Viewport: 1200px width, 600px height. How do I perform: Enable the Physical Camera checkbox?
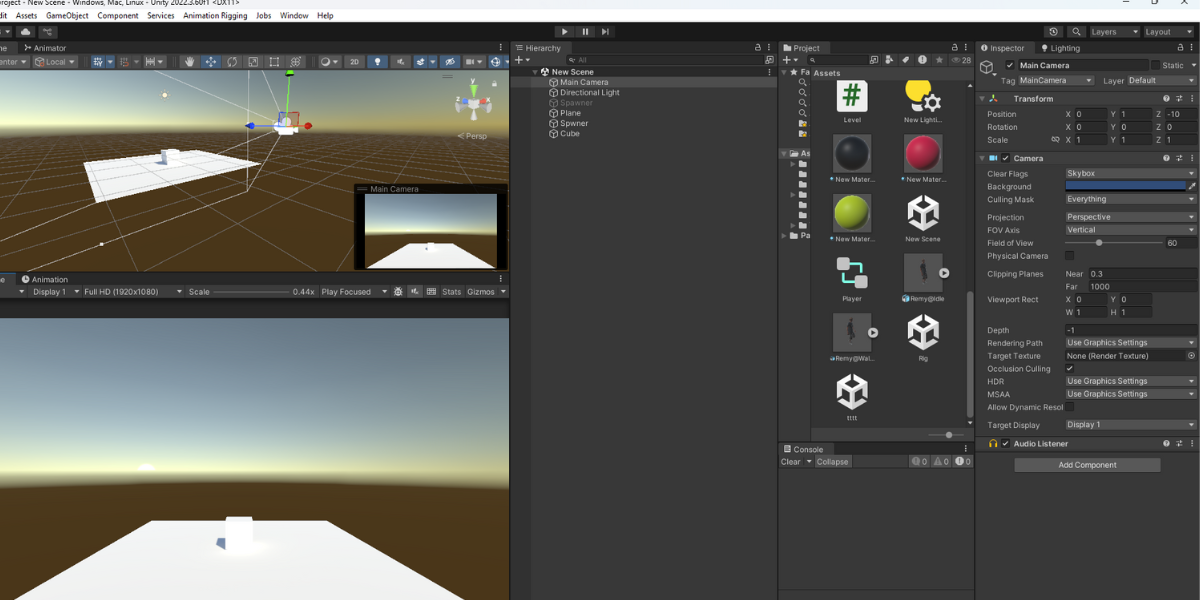pos(1069,255)
